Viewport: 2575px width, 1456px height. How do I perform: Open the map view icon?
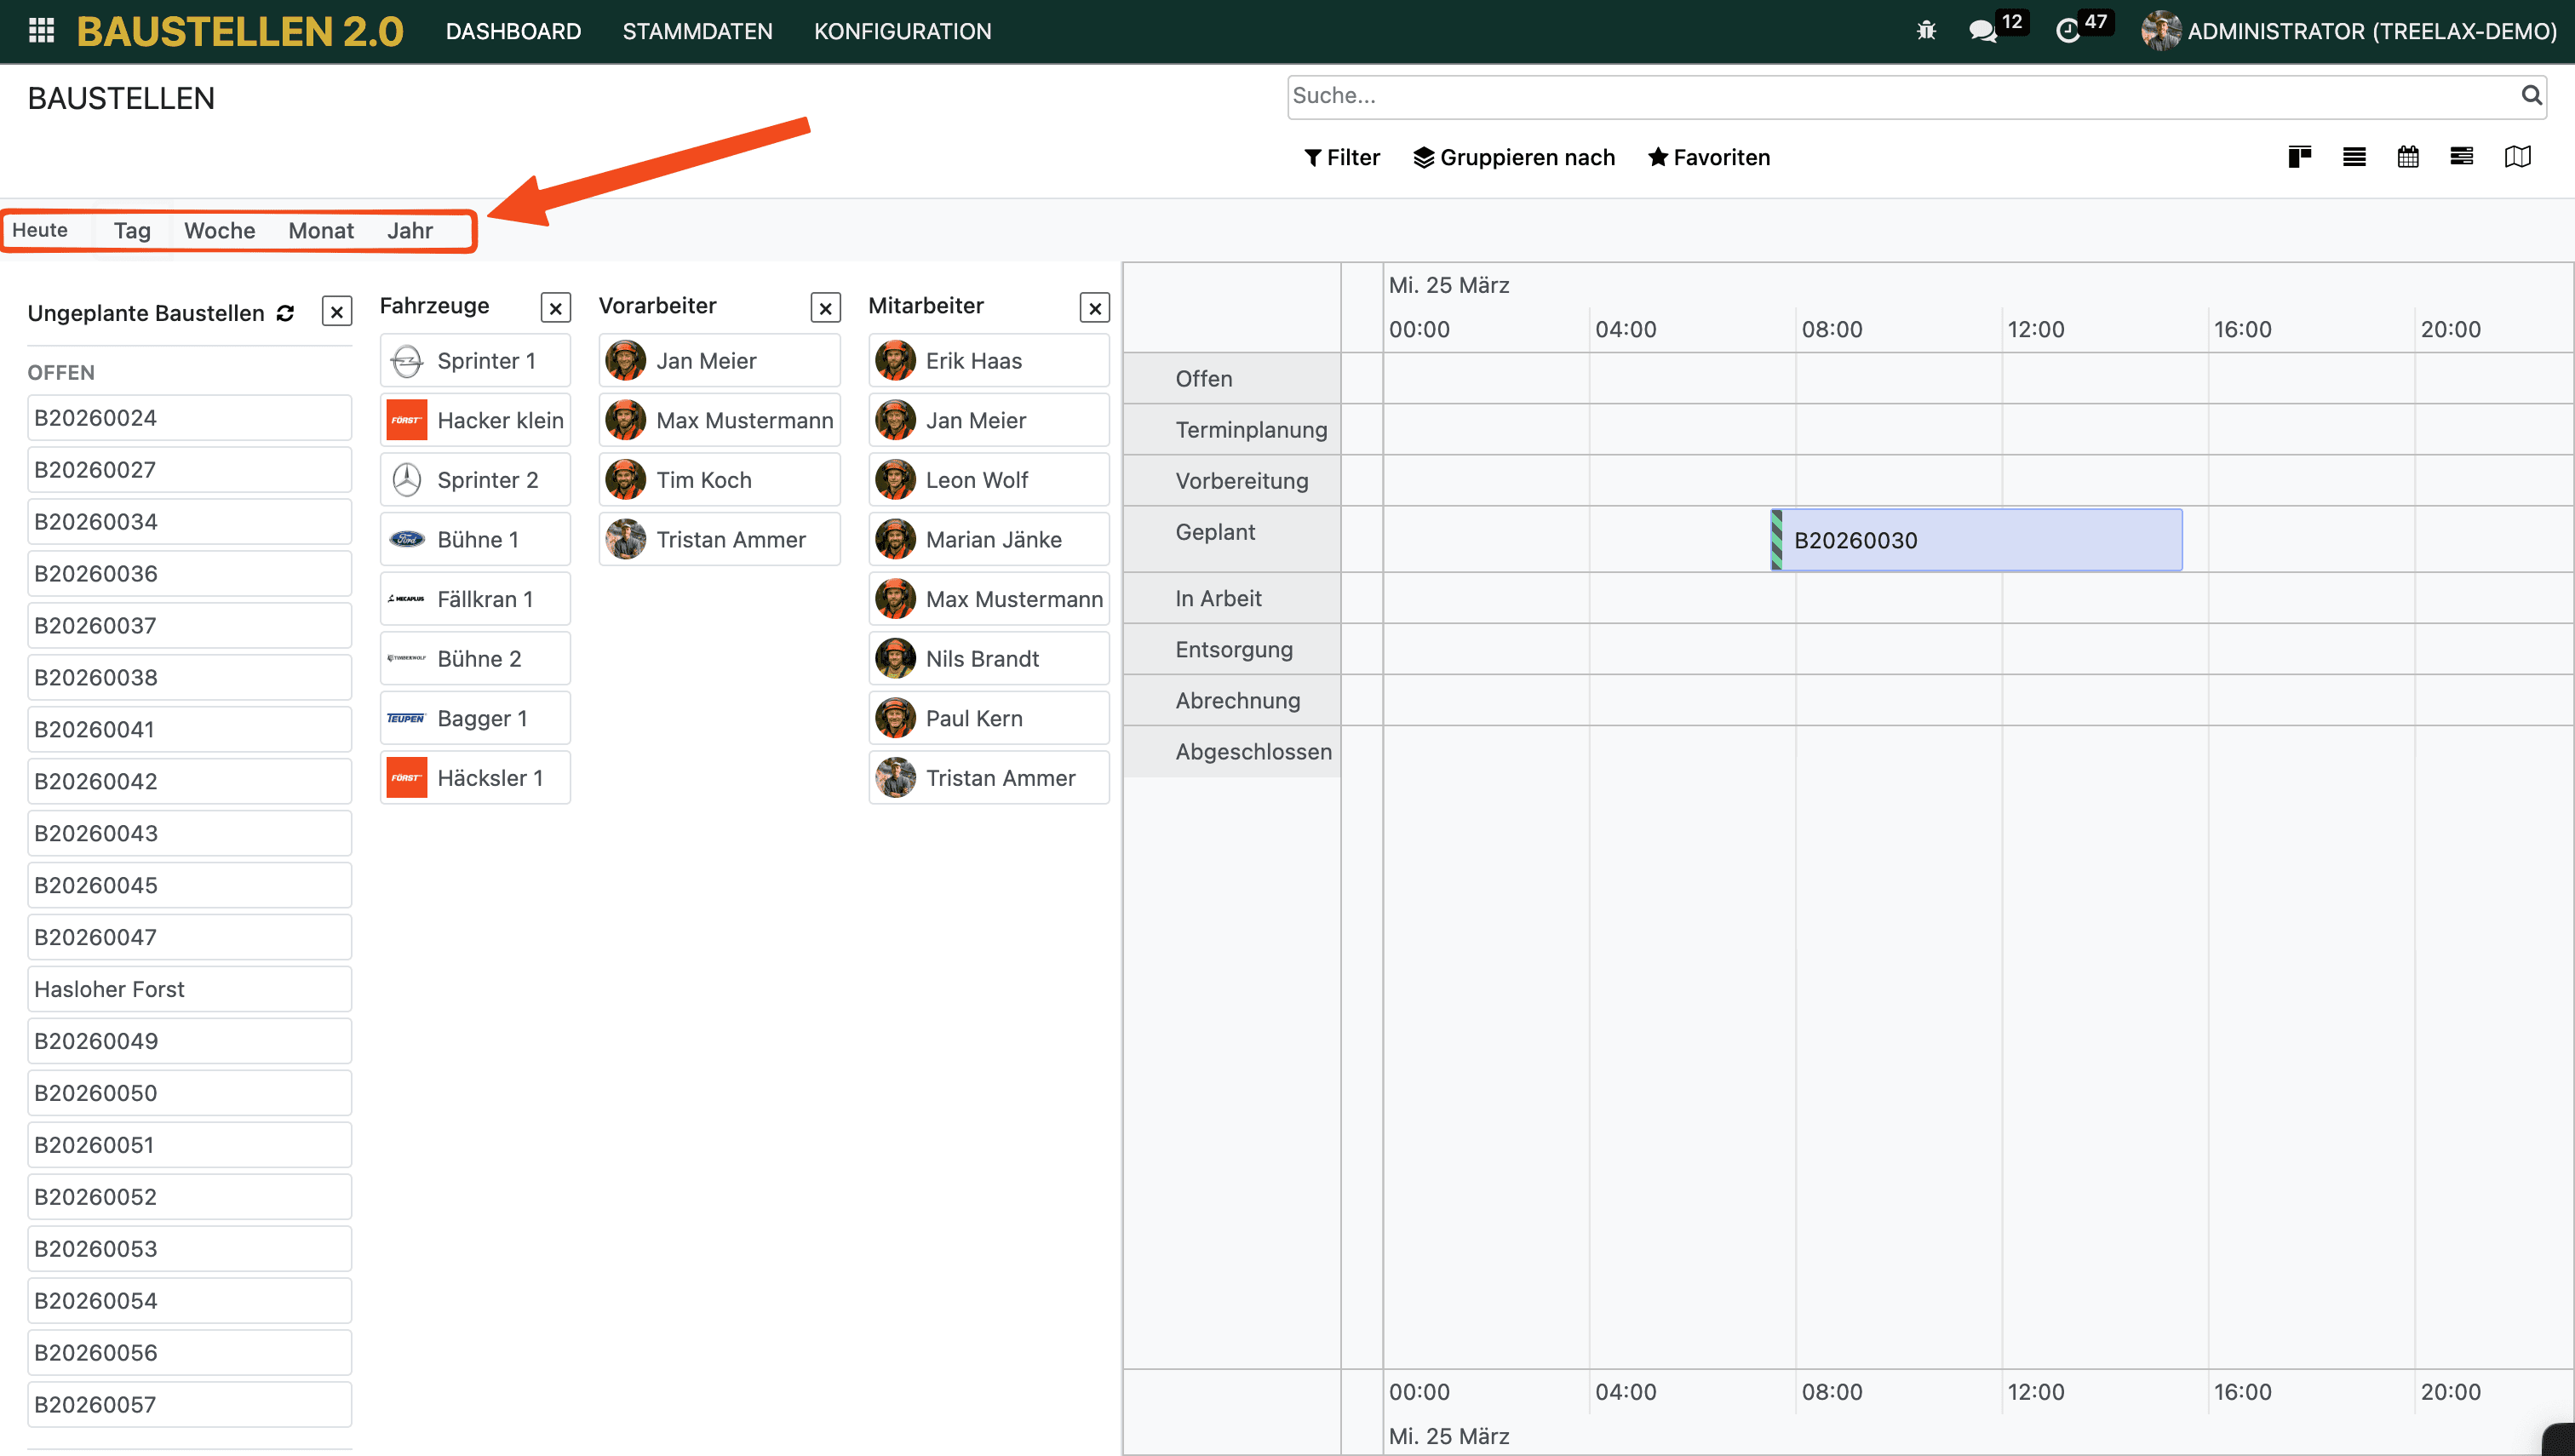click(x=2517, y=157)
